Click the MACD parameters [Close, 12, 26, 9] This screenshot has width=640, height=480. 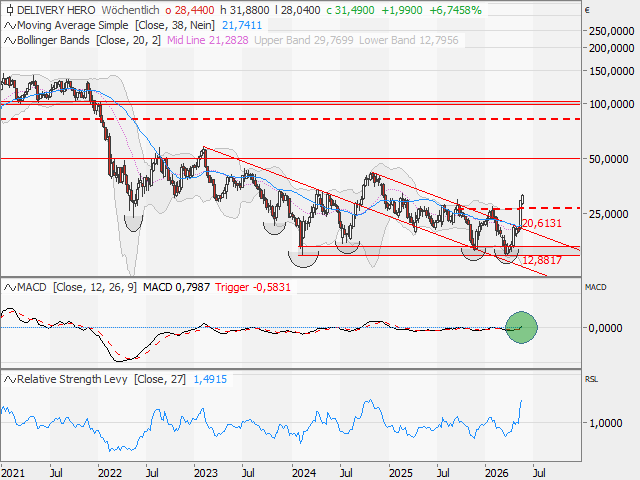pos(95,287)
